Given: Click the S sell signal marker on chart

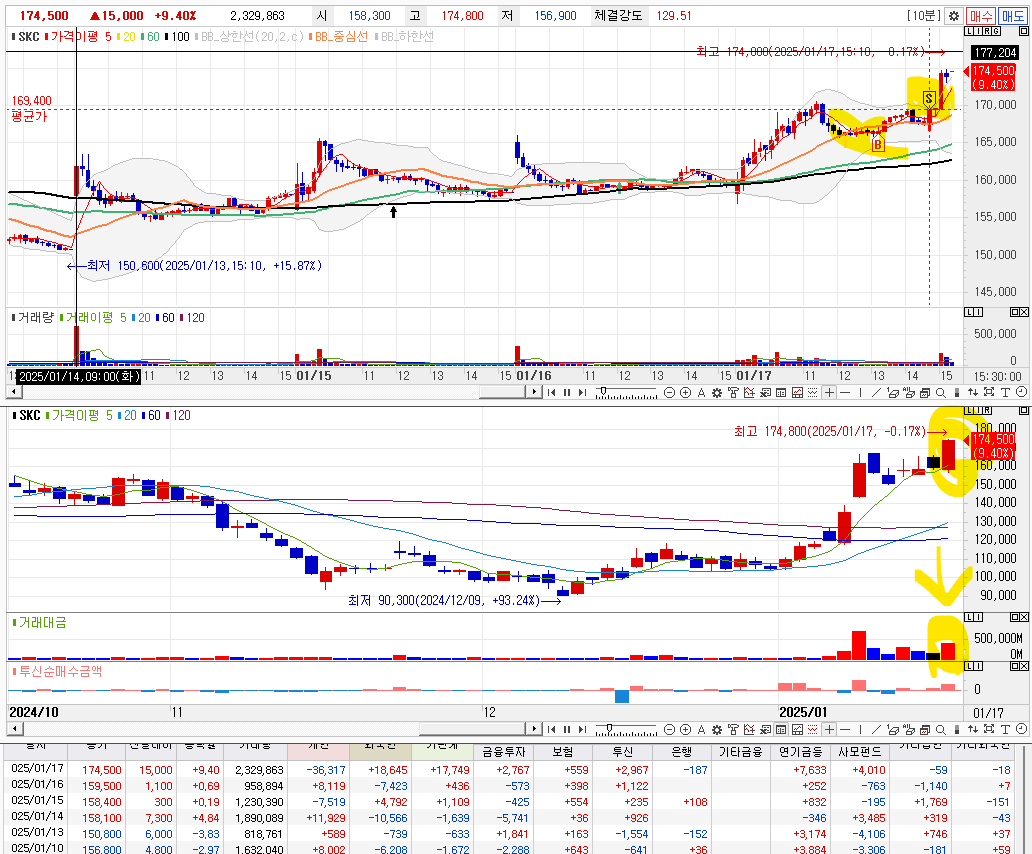Looking at the screenshot, I should pos(929,99).
